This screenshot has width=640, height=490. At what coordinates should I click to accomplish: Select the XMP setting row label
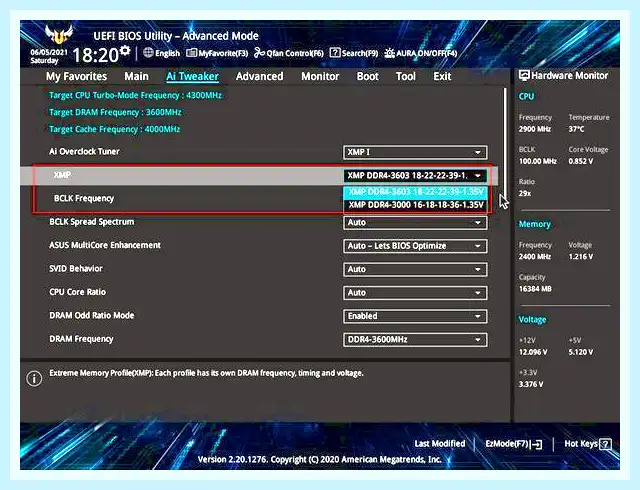point(62,175)
